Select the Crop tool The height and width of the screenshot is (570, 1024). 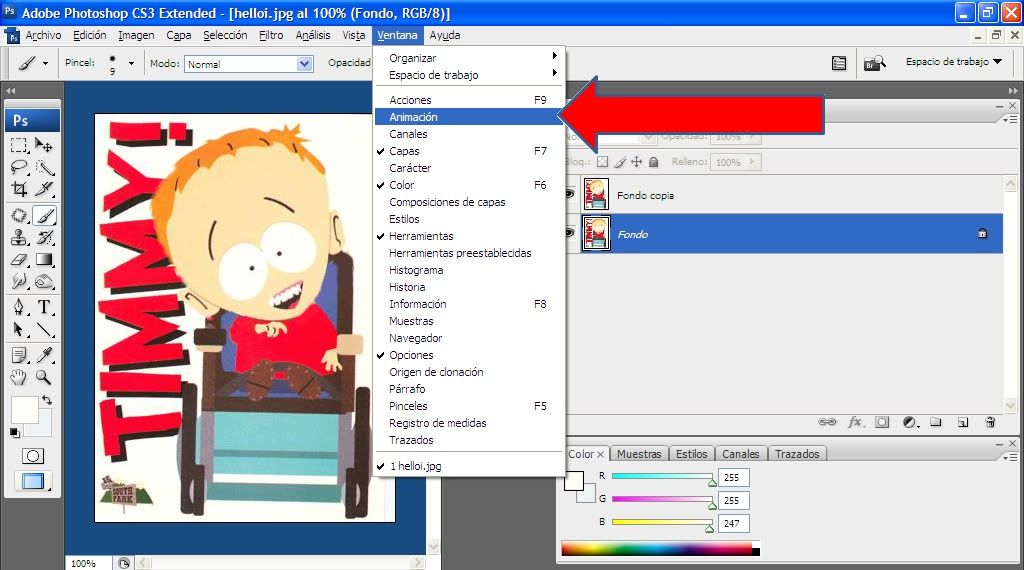[x=19, y=189]
